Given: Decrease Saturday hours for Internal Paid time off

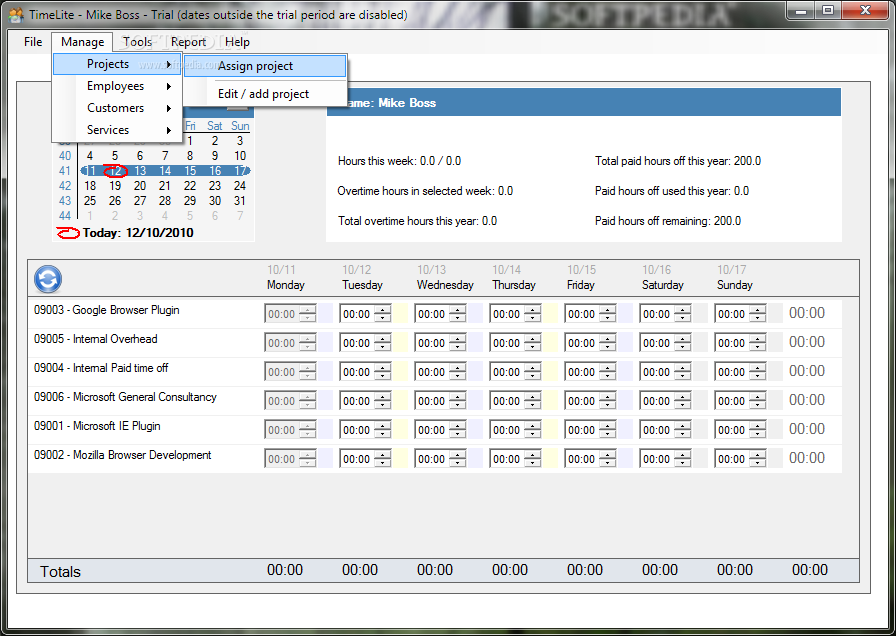Looking at the screenshot, I should (x=682, y=376).
